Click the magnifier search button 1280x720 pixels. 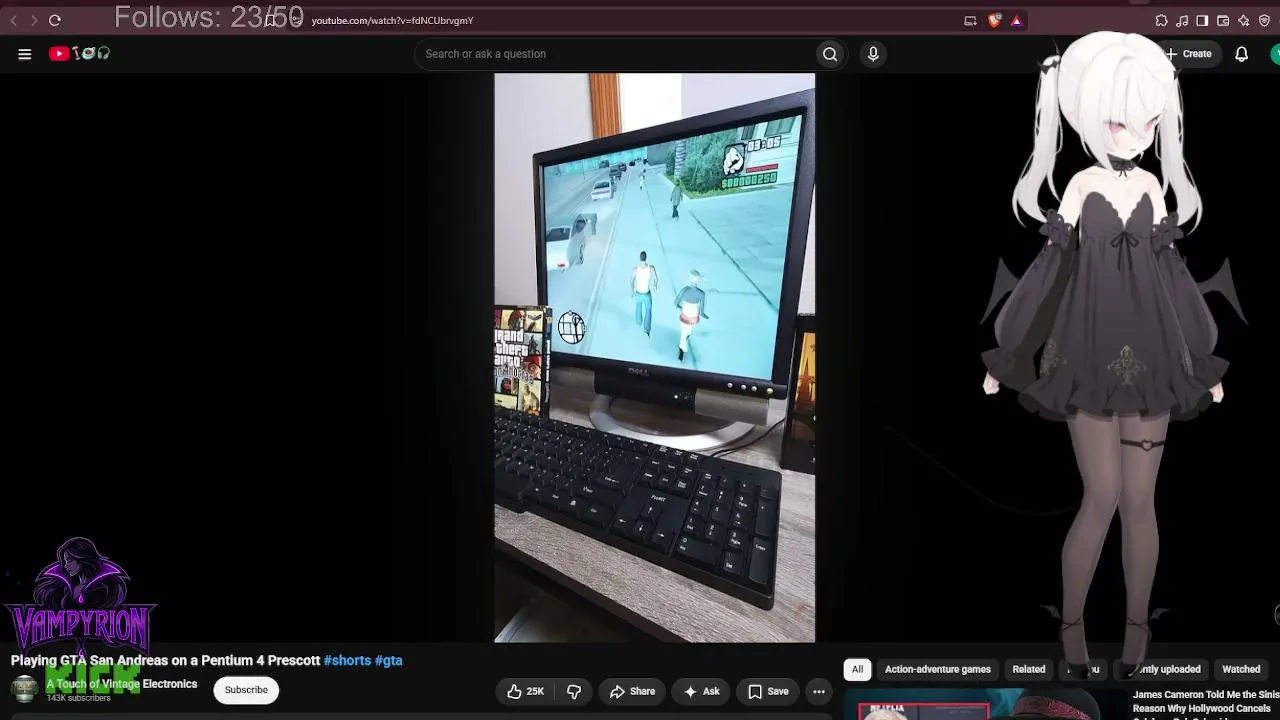pos(829,54)
